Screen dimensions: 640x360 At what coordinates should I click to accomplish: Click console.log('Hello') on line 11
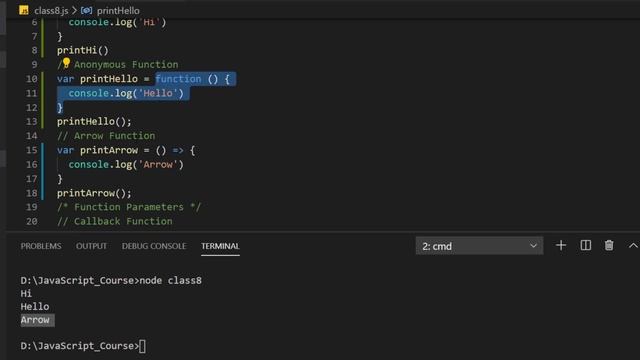126,93
